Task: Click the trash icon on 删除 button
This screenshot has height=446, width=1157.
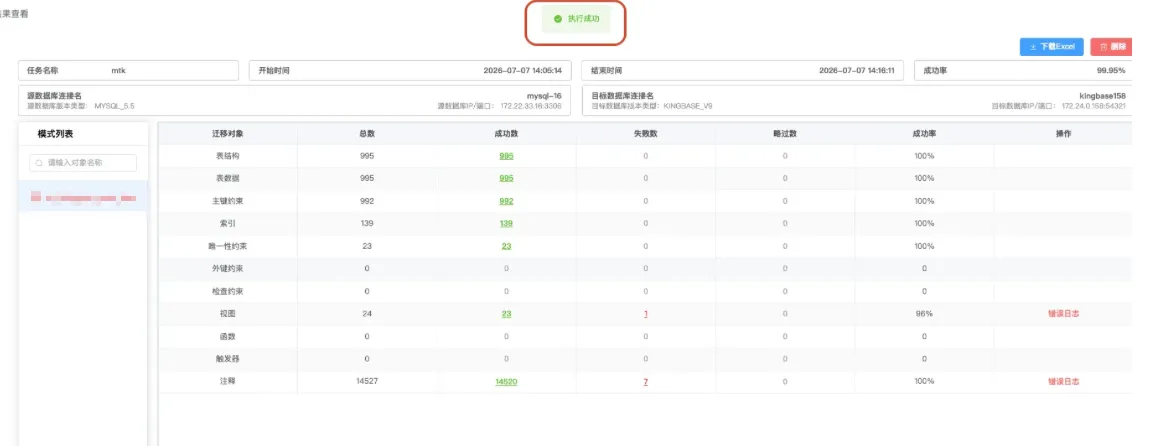Action: [1103, 47]
